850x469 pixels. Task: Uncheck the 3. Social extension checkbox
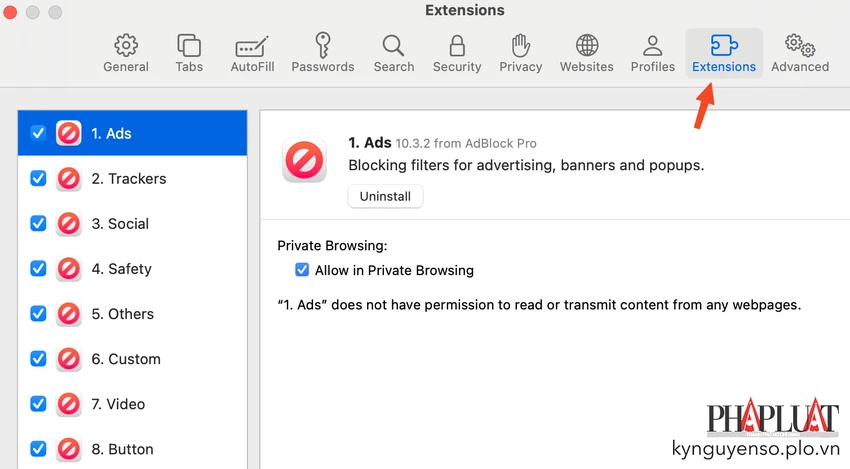[38, 223]
